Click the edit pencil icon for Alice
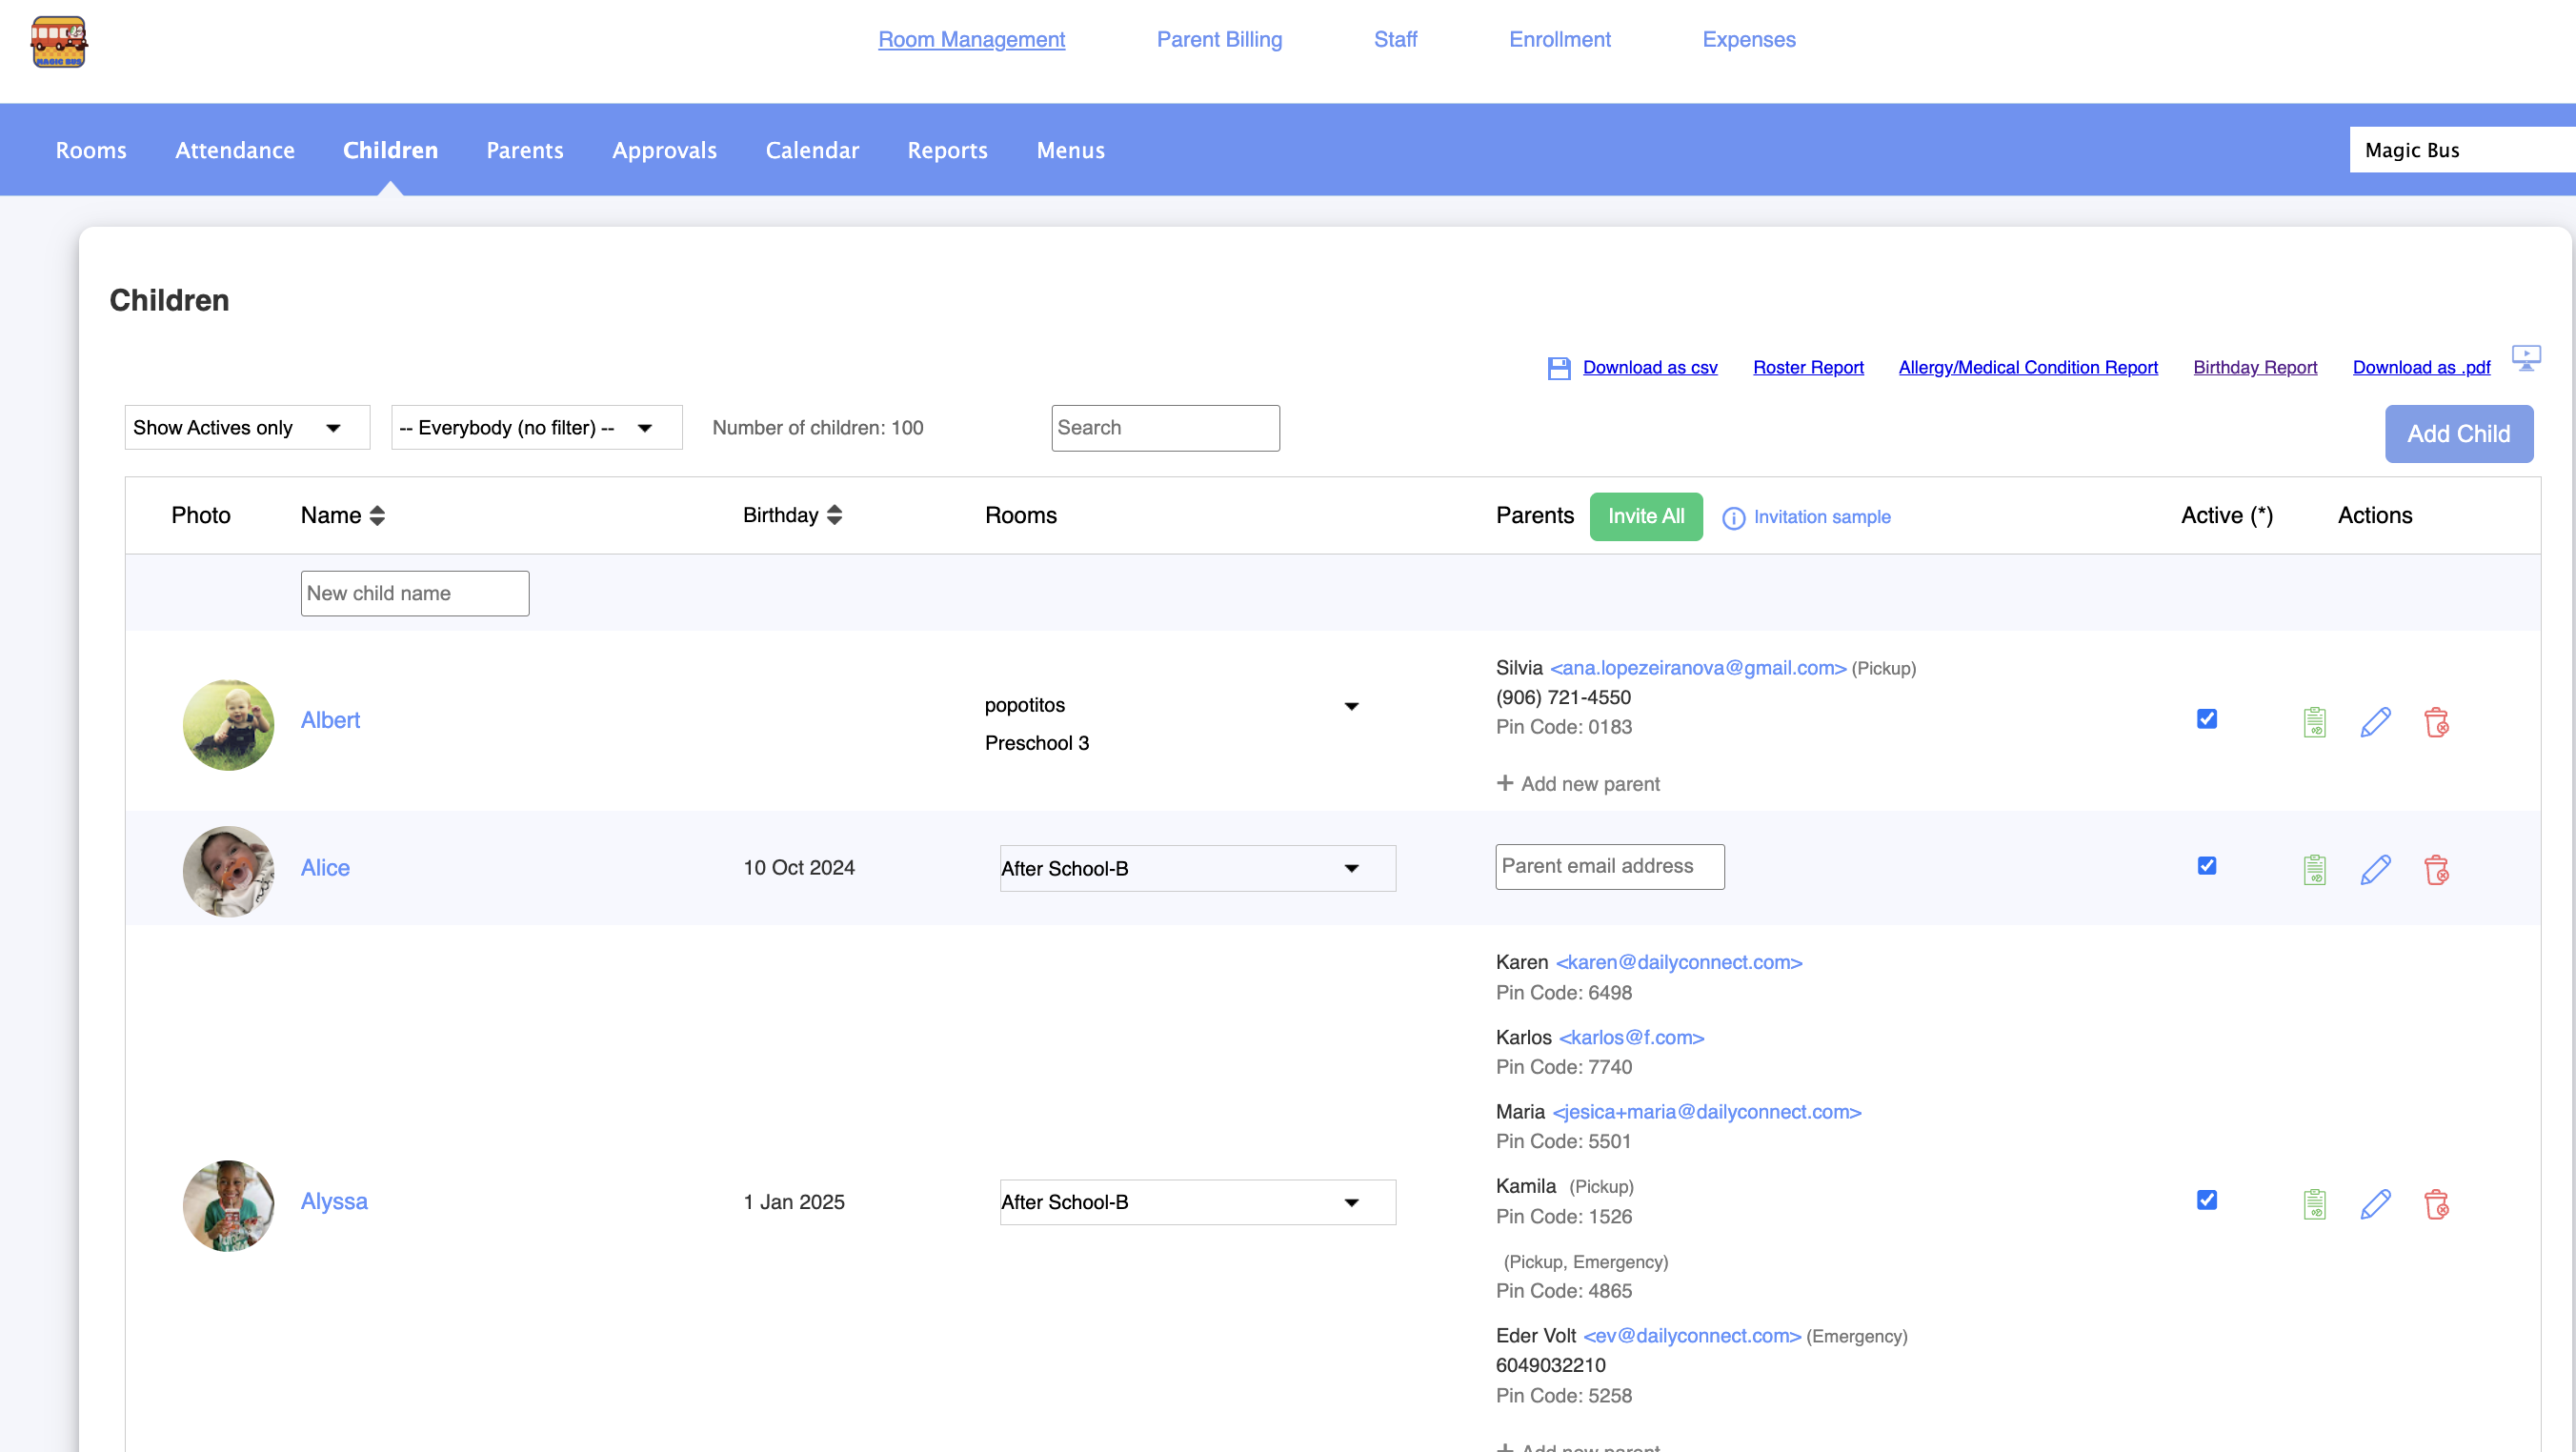Screen dimensions: 2576x1452 point(2375,869)
